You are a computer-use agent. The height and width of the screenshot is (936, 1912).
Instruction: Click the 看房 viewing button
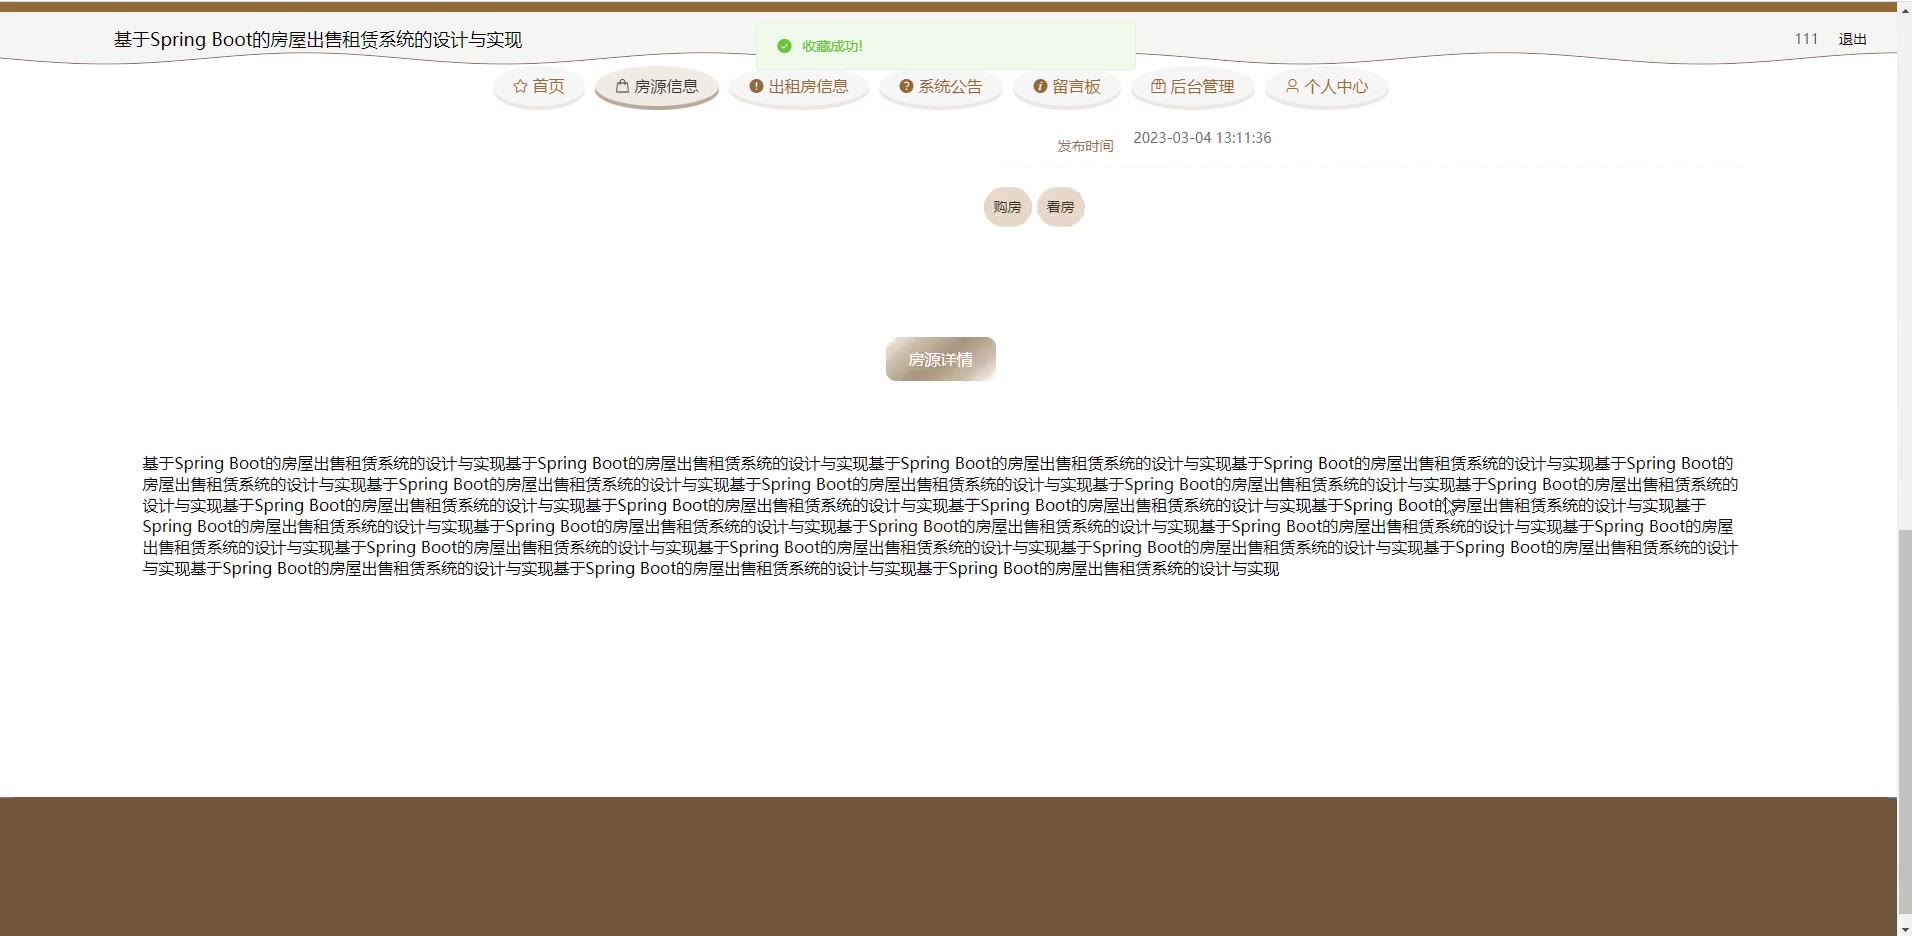pos(1060,207)
